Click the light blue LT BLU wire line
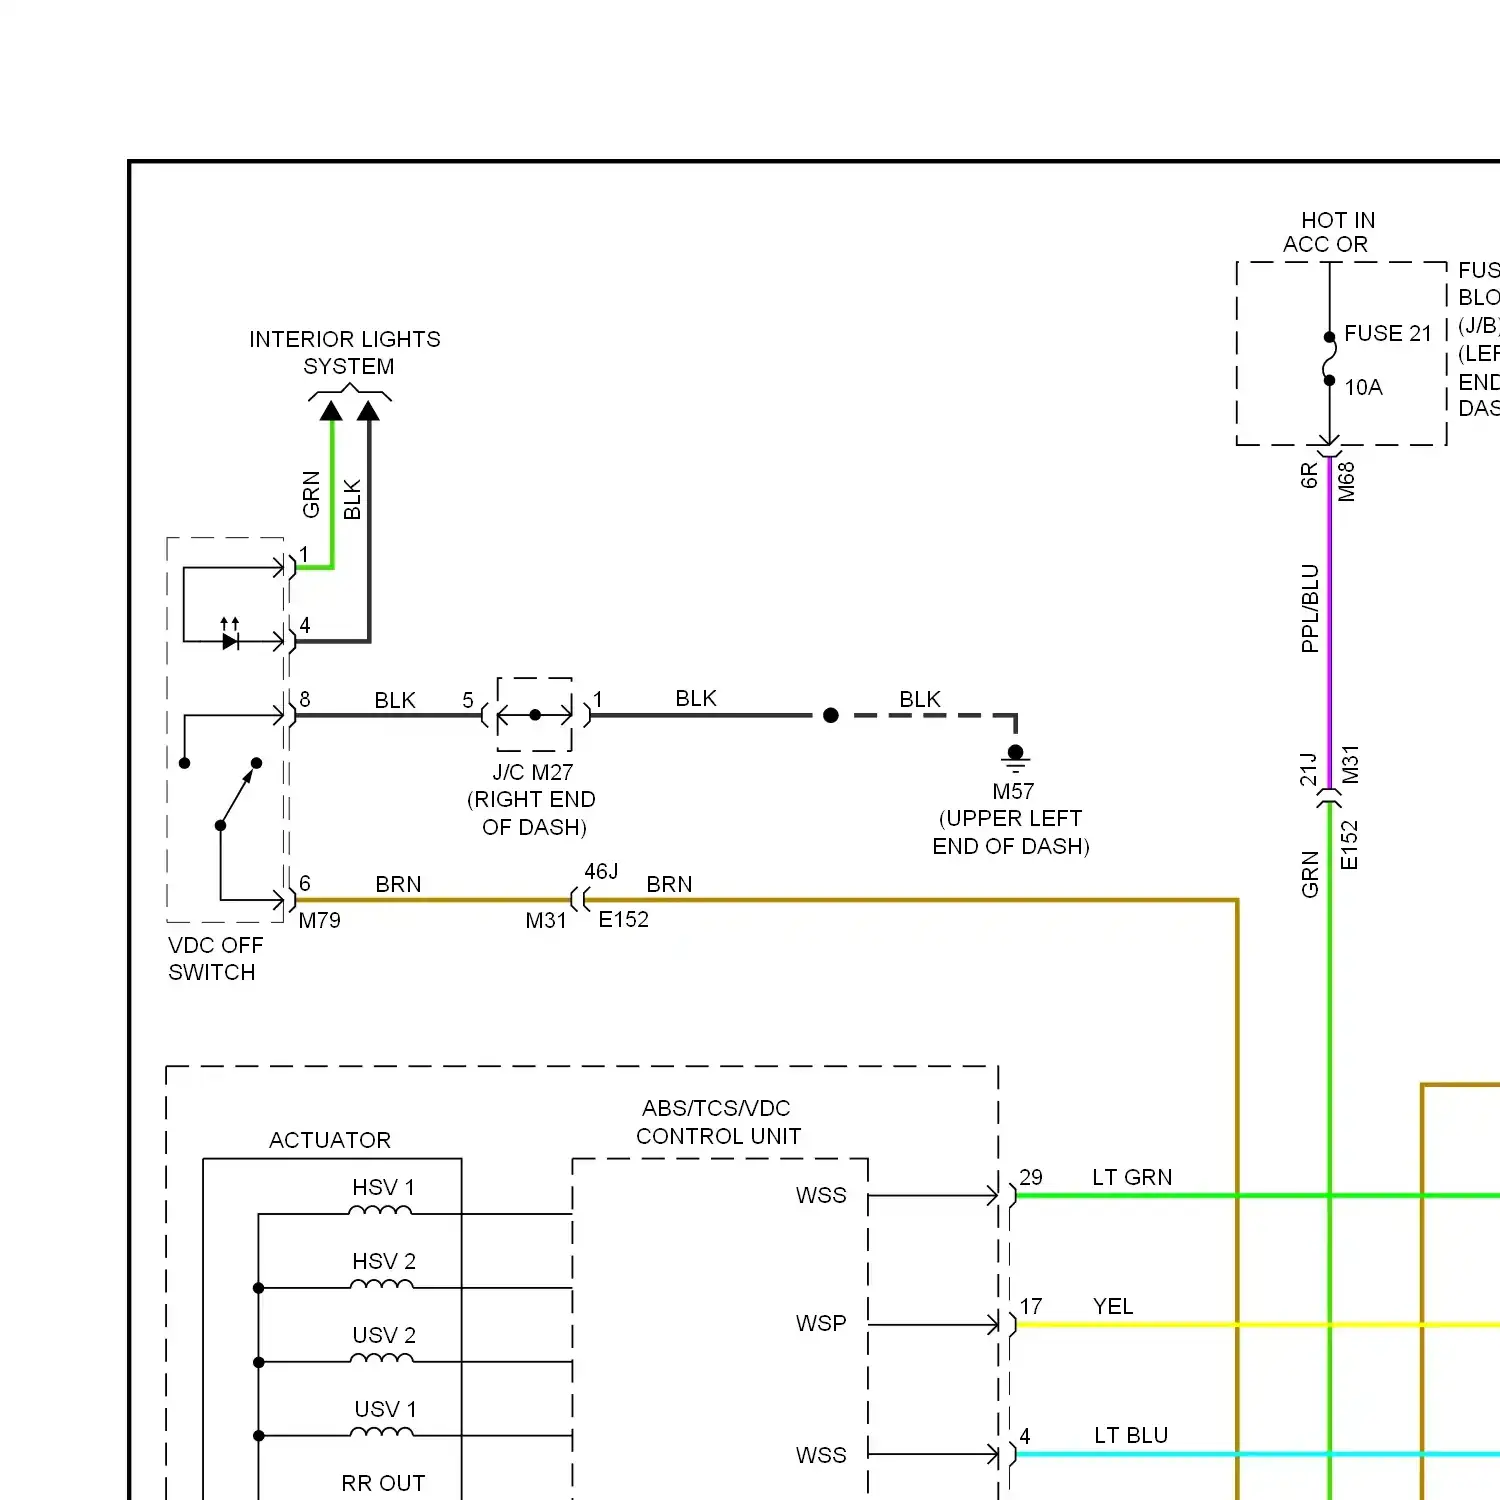Viewport: 1500px width, 1500px height. point(1258,1454)
